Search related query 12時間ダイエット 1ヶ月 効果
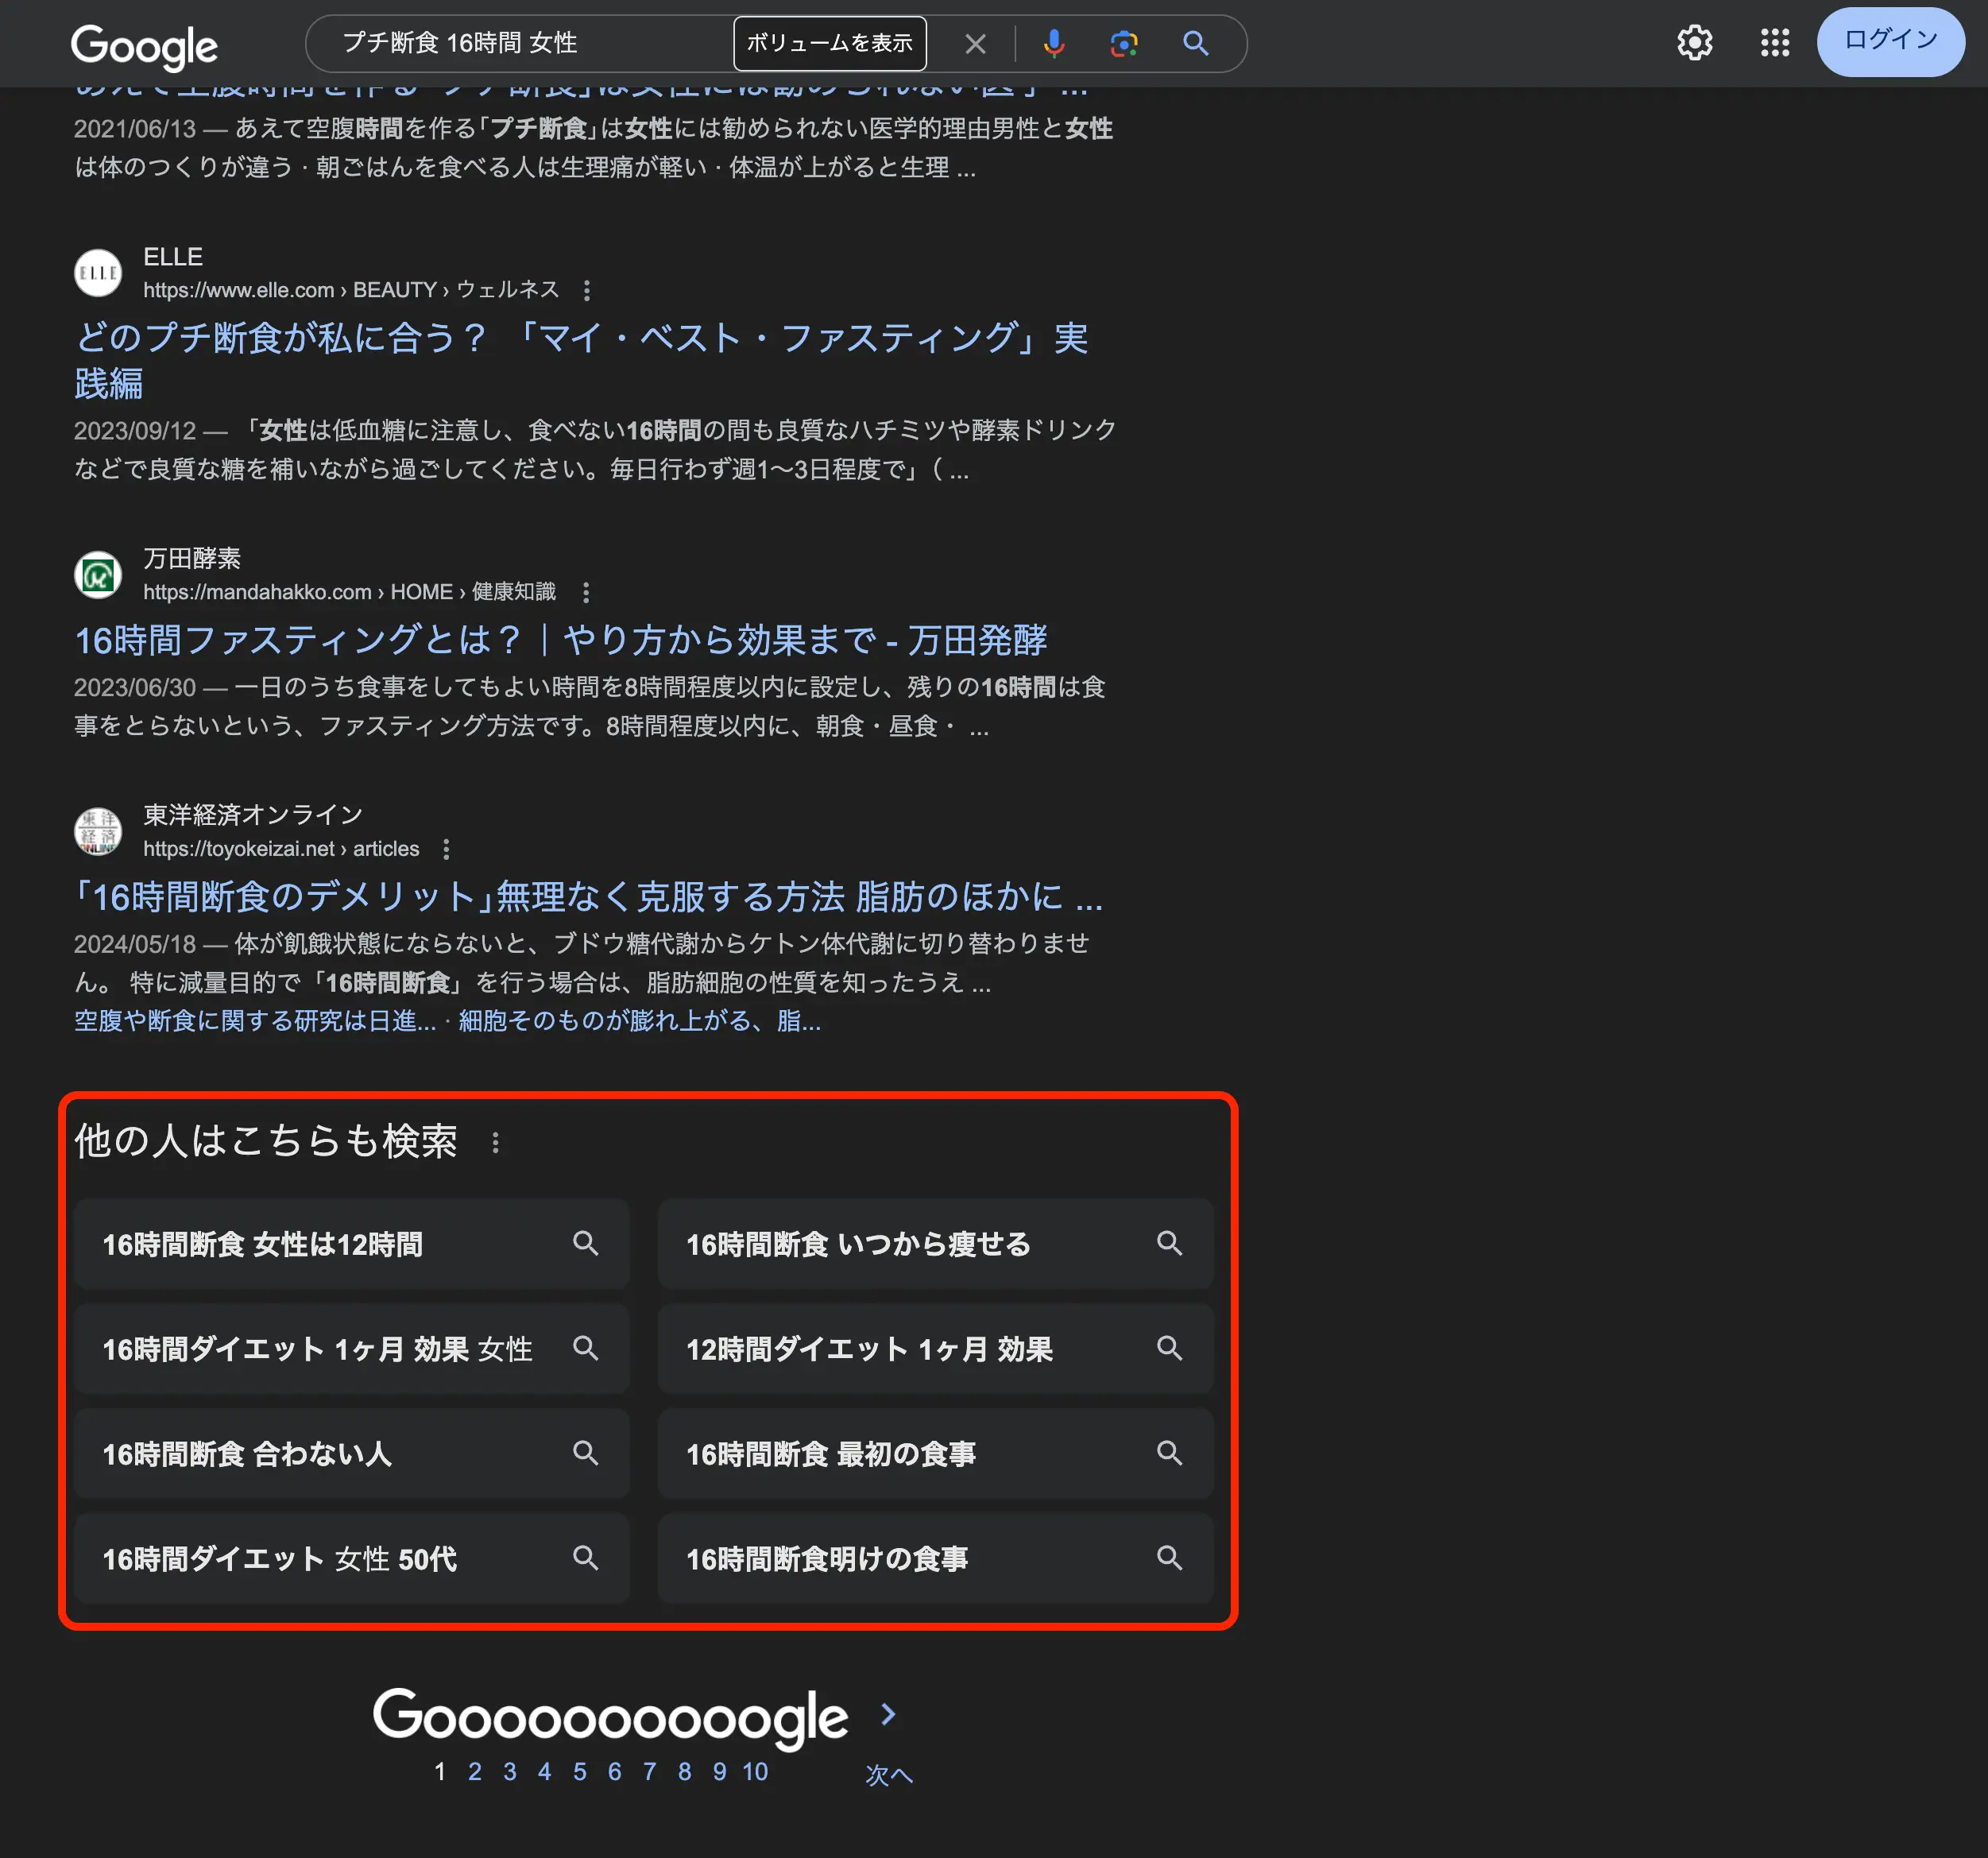Screen dimensions: 1988x1858 point(935,1350)
